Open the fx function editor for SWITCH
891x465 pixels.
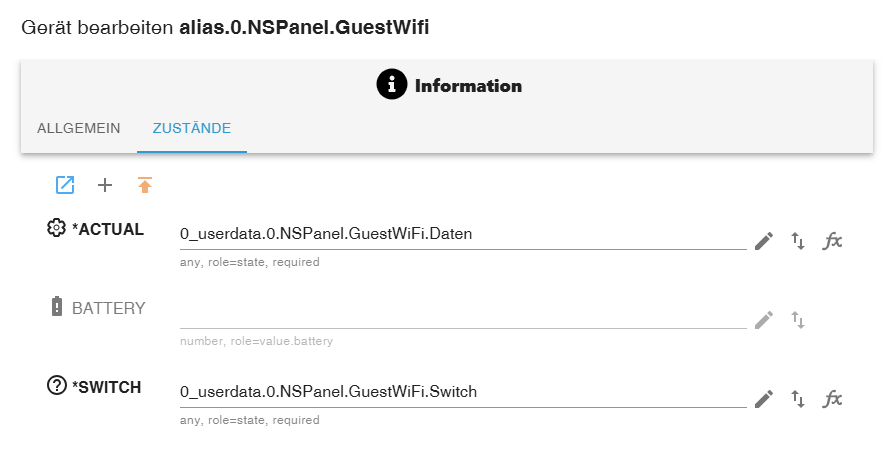pos(832,399)
